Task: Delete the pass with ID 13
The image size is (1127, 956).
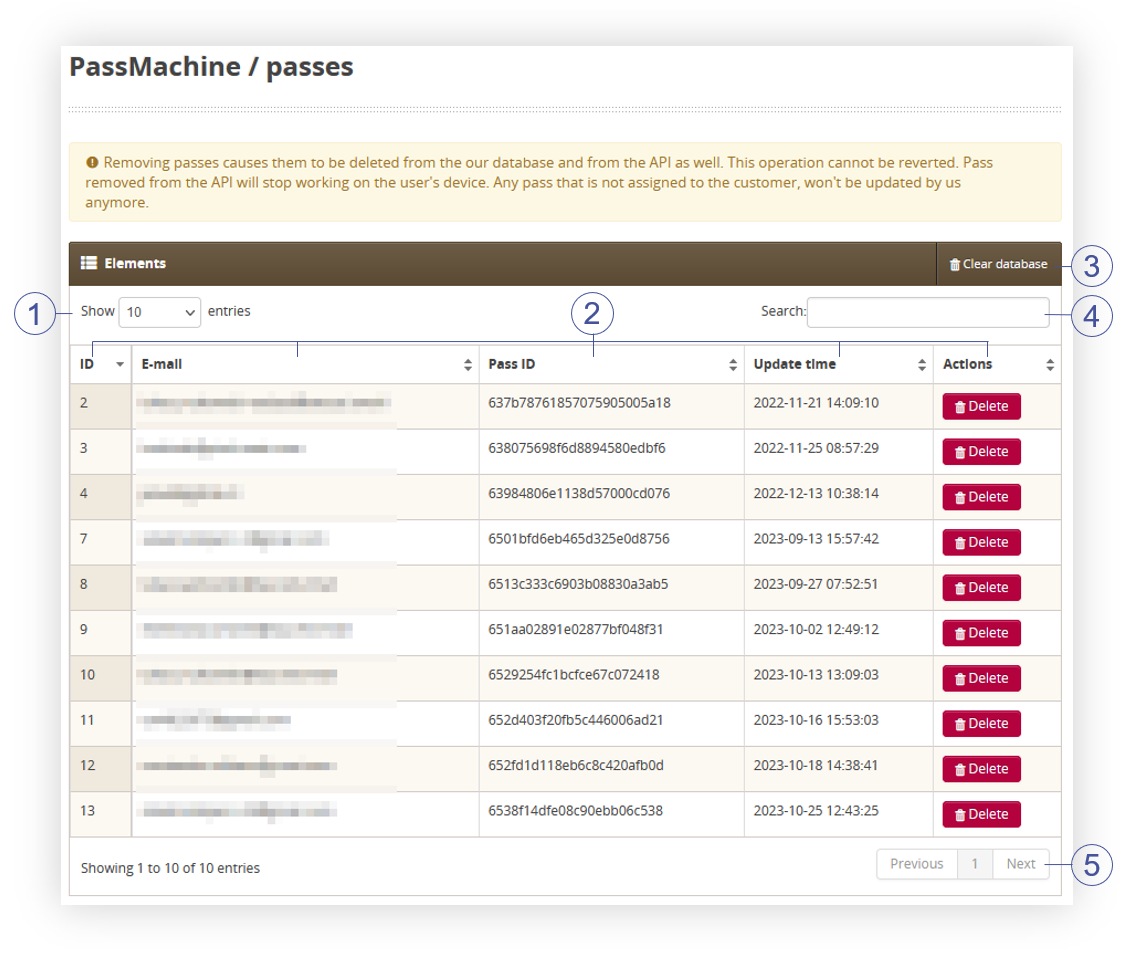Action: coord(981,814)
